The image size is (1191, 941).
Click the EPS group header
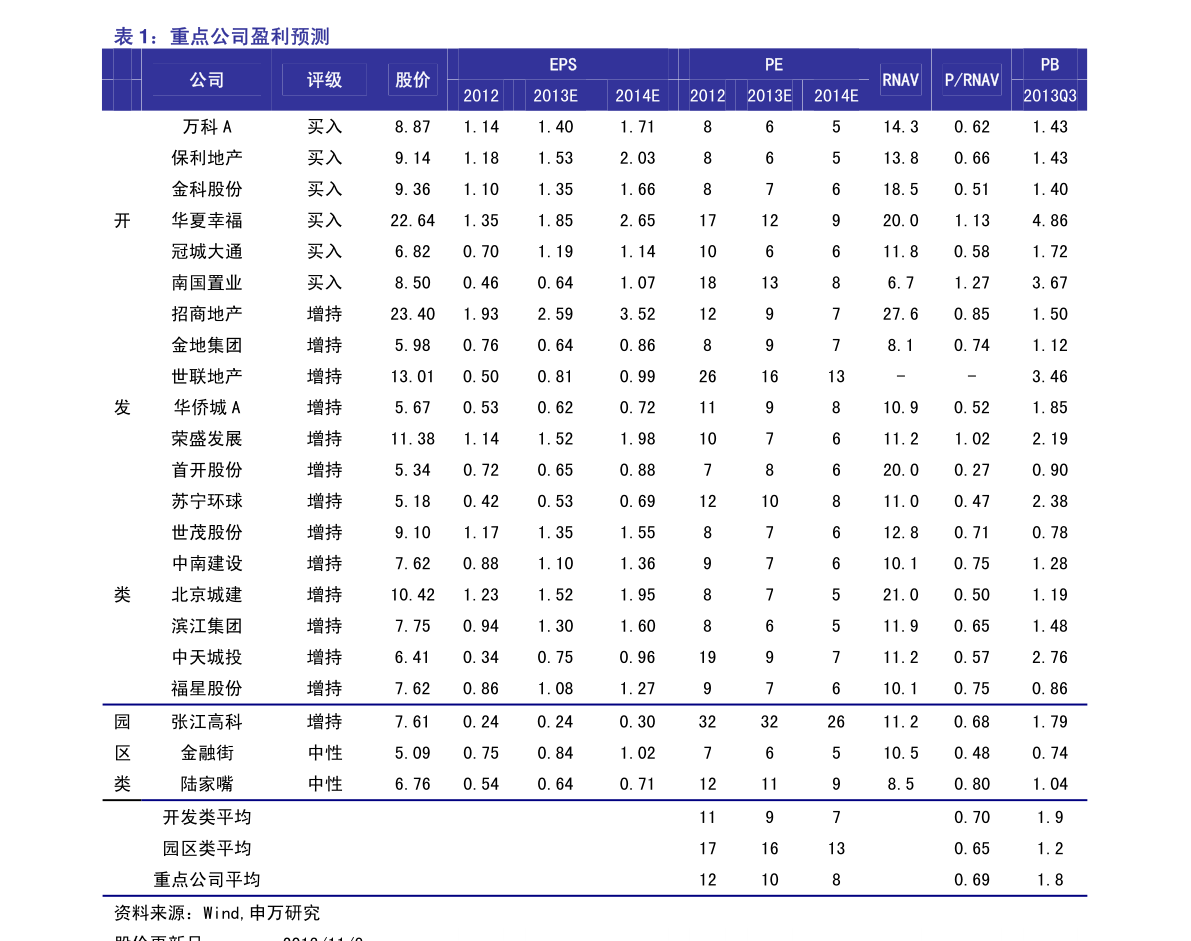pos(562,64)
